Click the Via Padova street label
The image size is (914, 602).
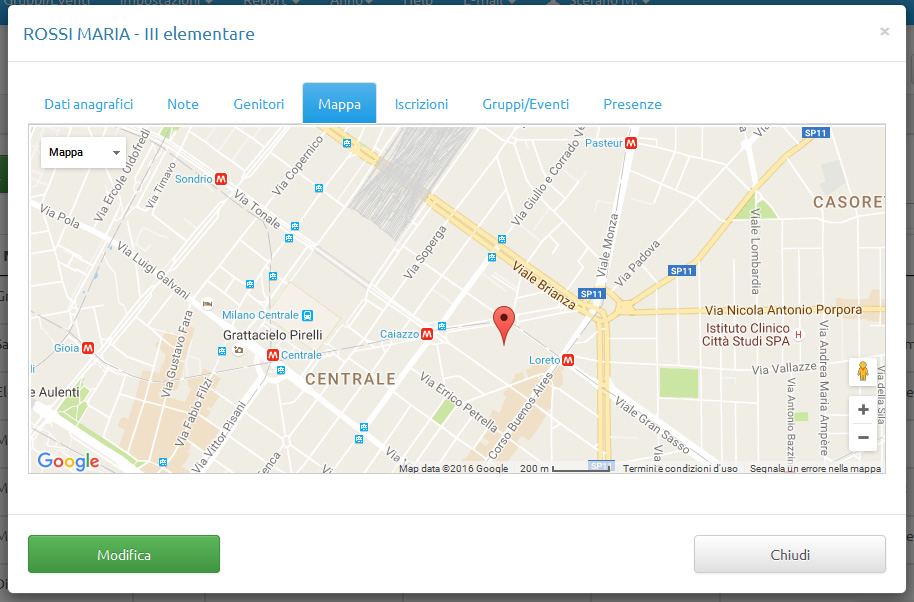click(638, 263)
